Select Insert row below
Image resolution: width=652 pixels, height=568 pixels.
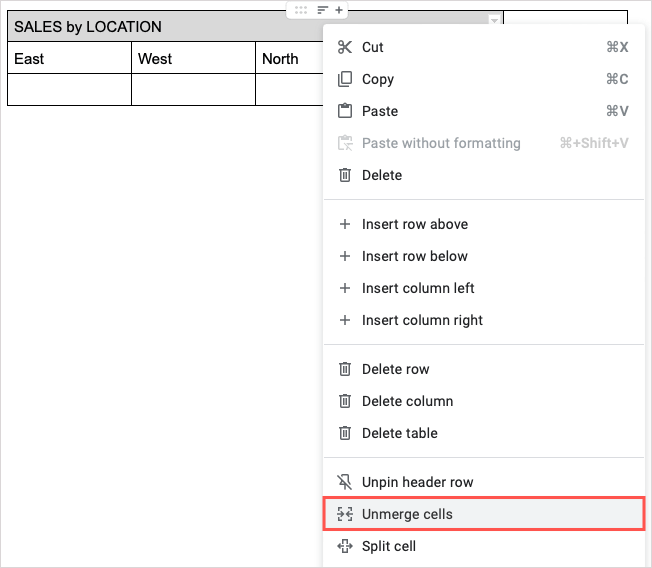pos(415,256)
